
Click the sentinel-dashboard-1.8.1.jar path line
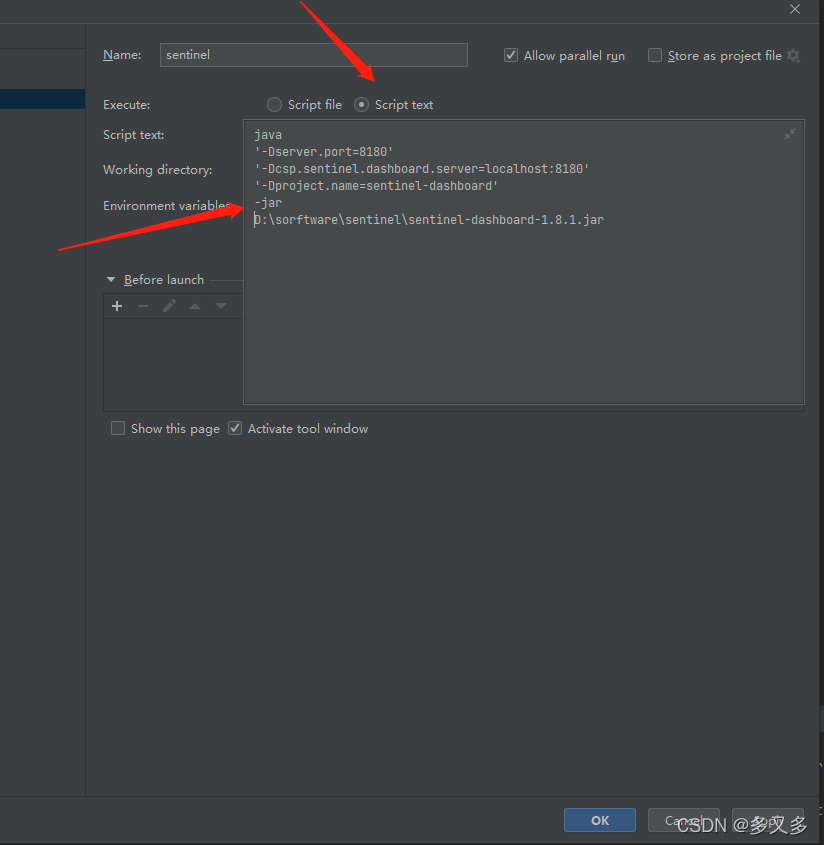click(429, 220)
